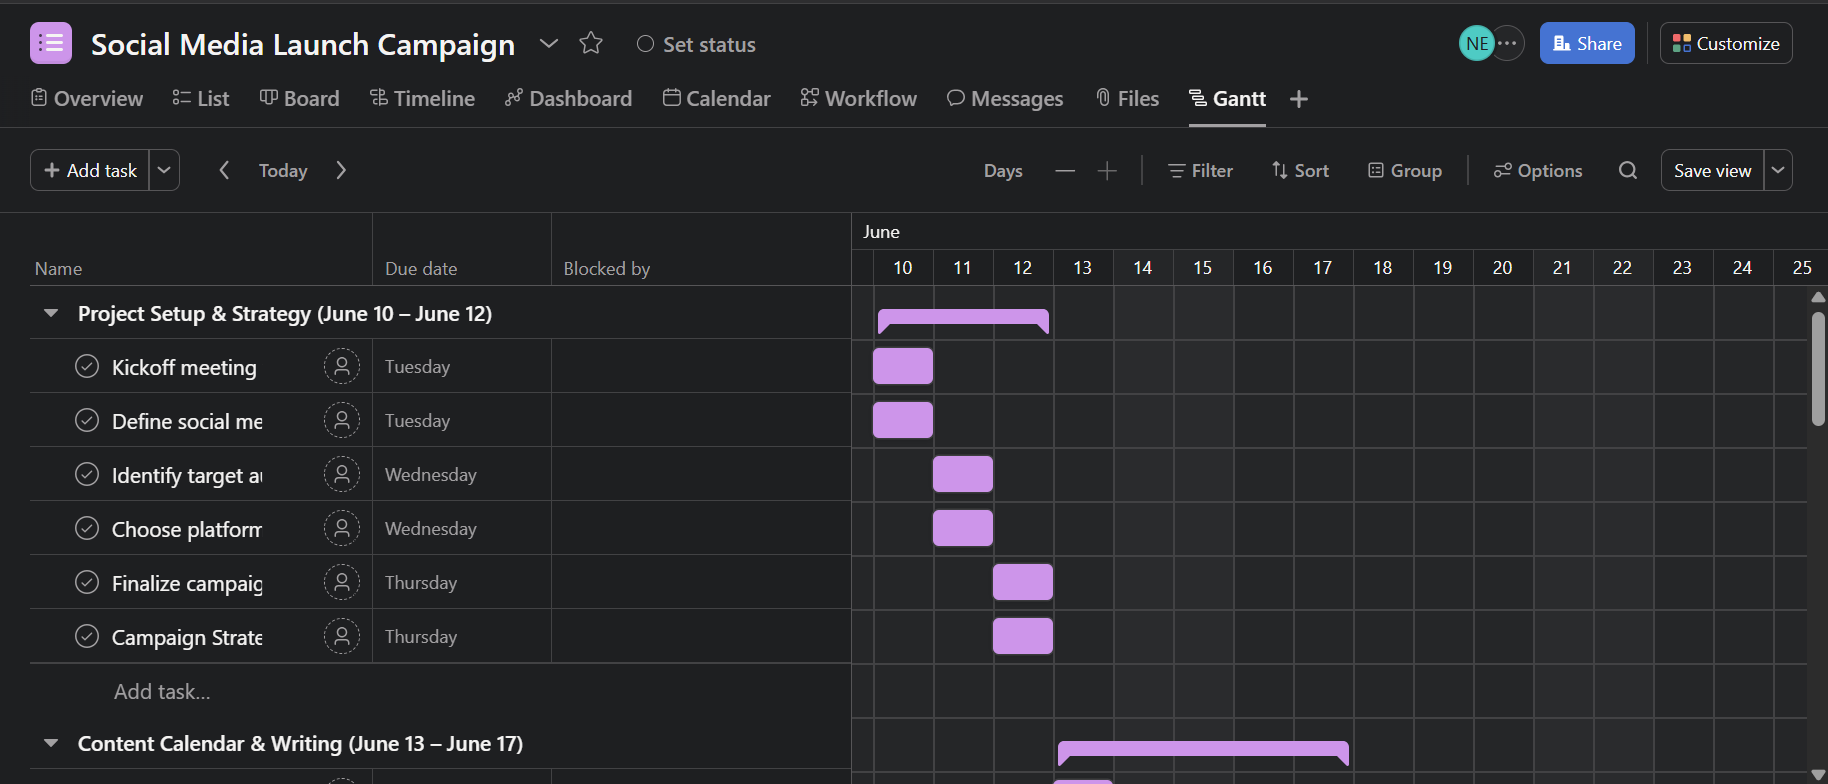The height and width of the screenshot is (784, 1828).
Task: Assign Choose platforms task via assignee icon
Action: click(x=342, y=528)
